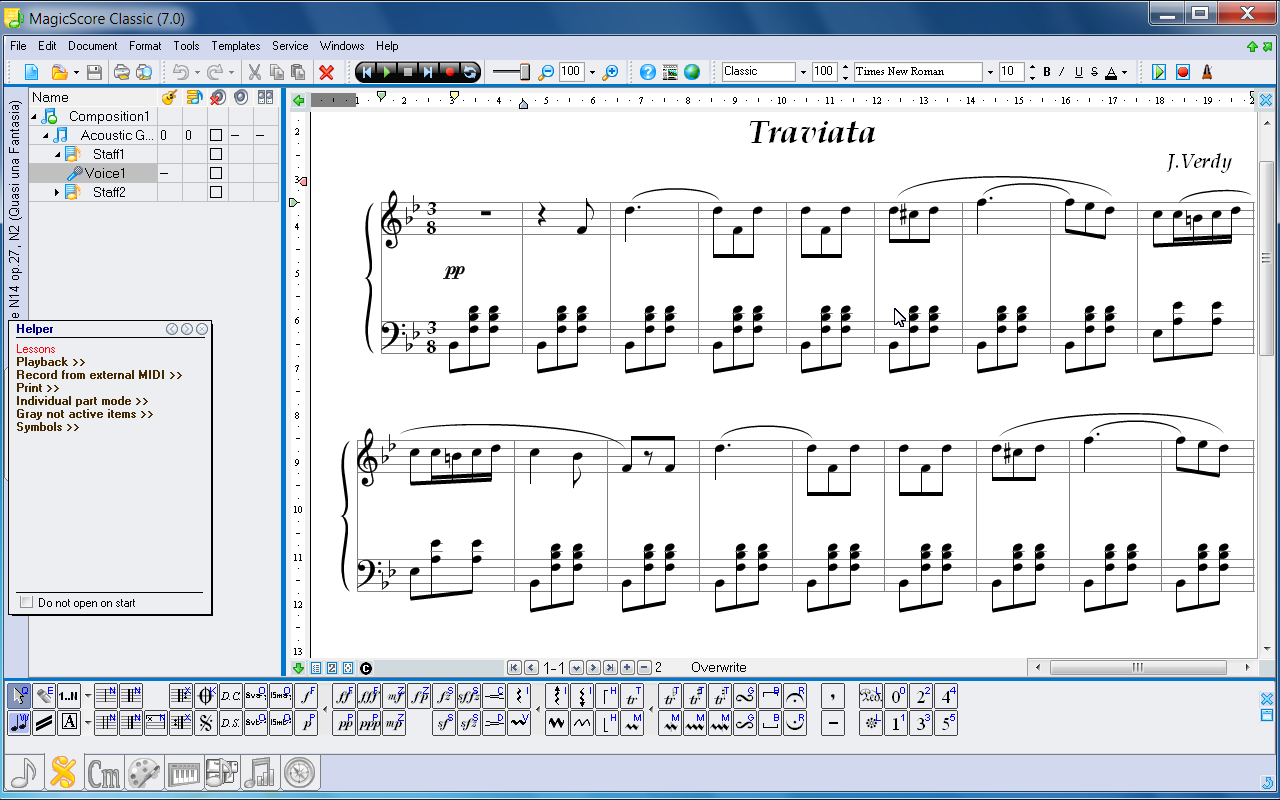Insert the fermata symbol
Image resolution: width=1280 pixels, height=800 pixels.
tap(795, 696)
